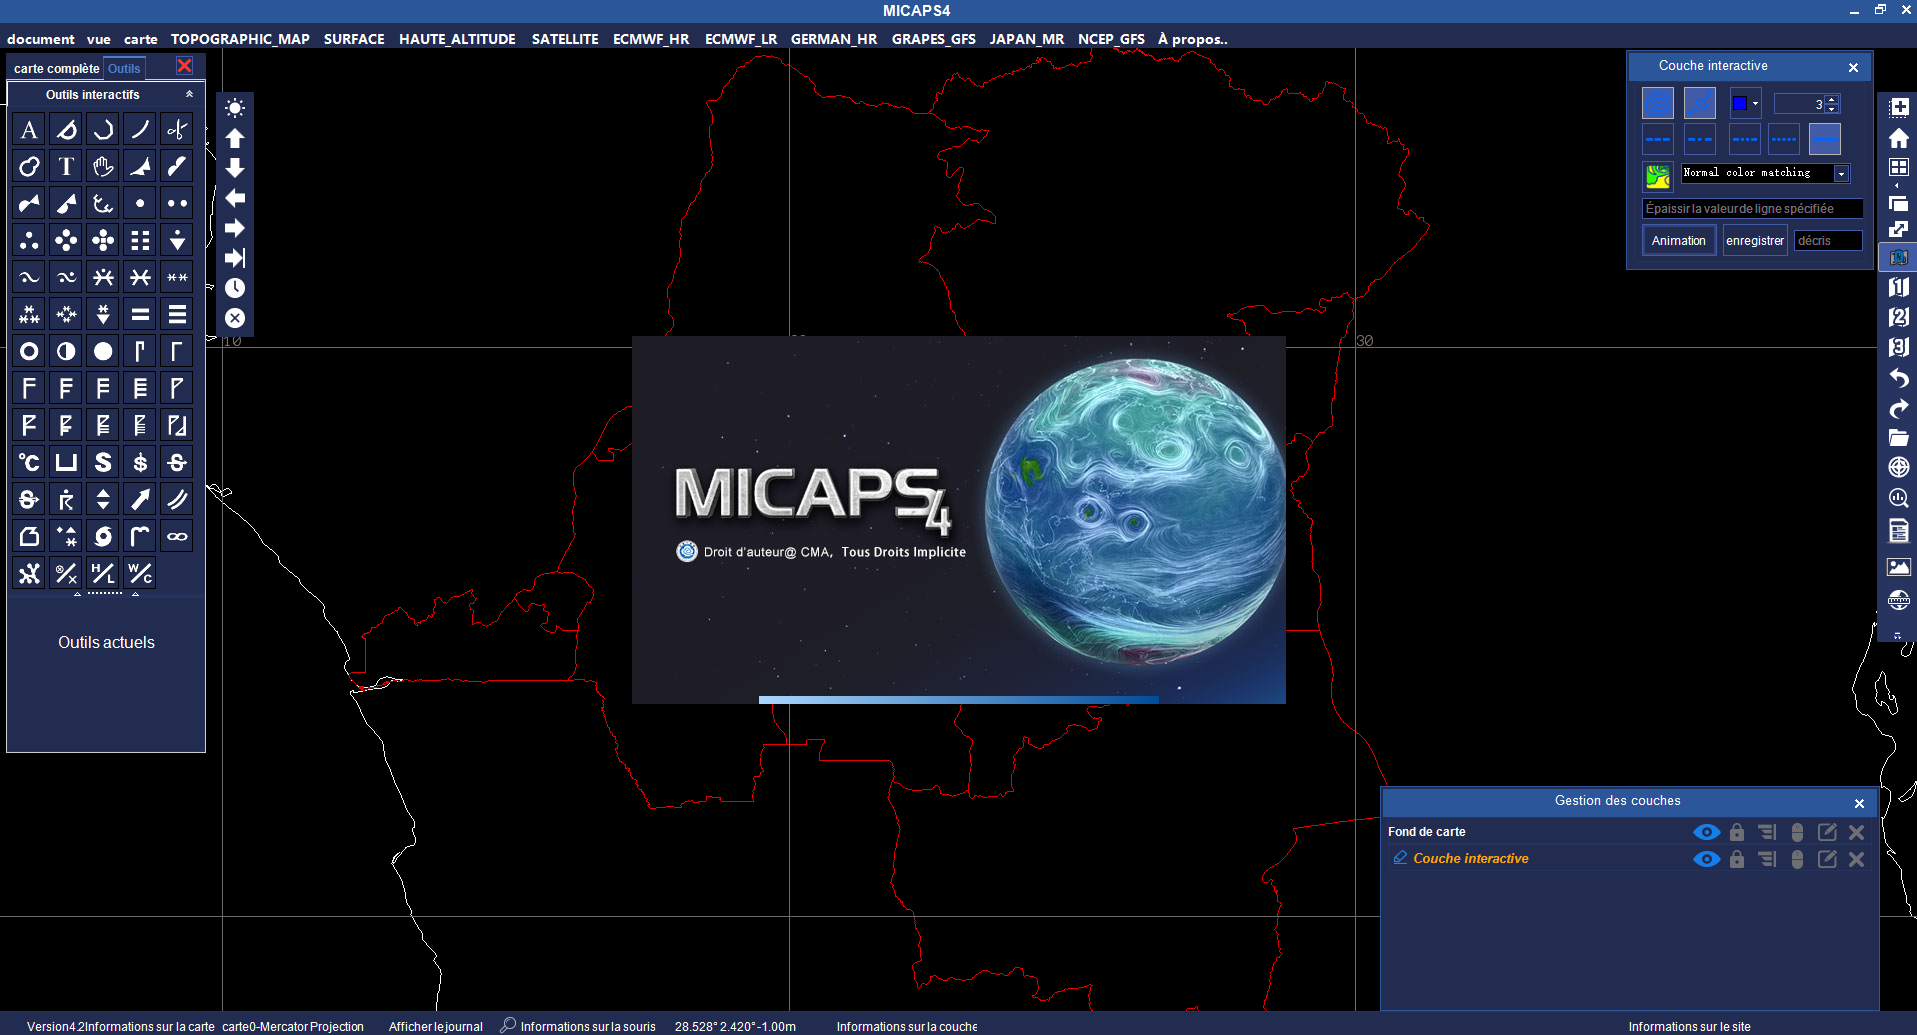Select the filled circle cloud-cover symbol
Screen dimensions: 1917x1035
[x=103, y=351]
